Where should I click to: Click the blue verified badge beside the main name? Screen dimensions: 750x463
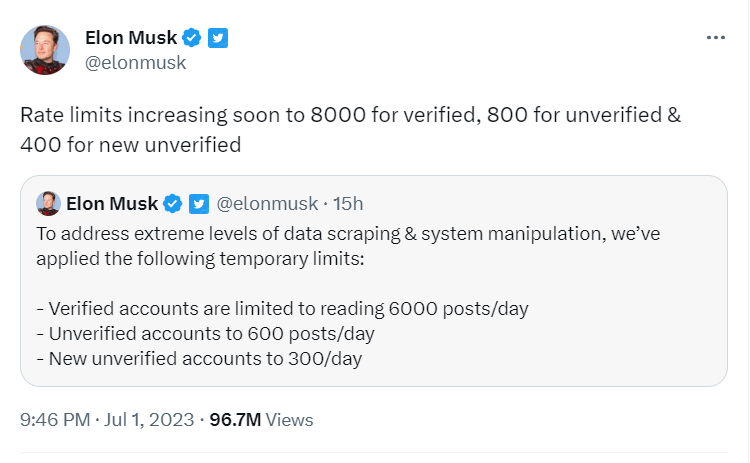[194, 38]
